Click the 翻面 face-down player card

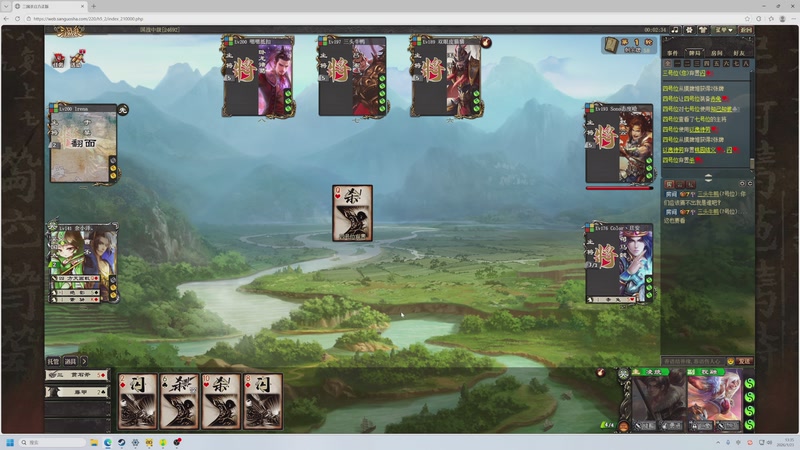coord(83,143)
